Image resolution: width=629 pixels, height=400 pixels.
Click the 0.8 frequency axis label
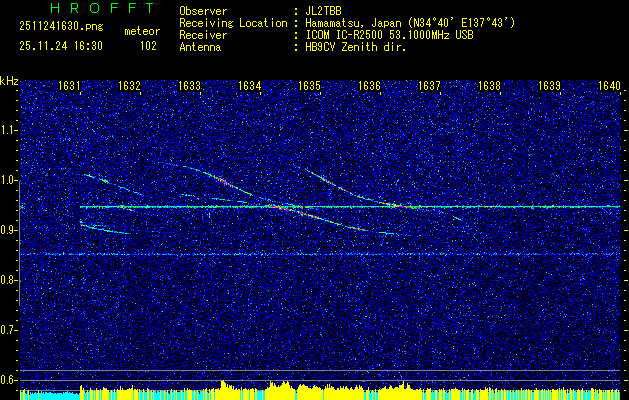pyautogui.click(x=9, y=280)
